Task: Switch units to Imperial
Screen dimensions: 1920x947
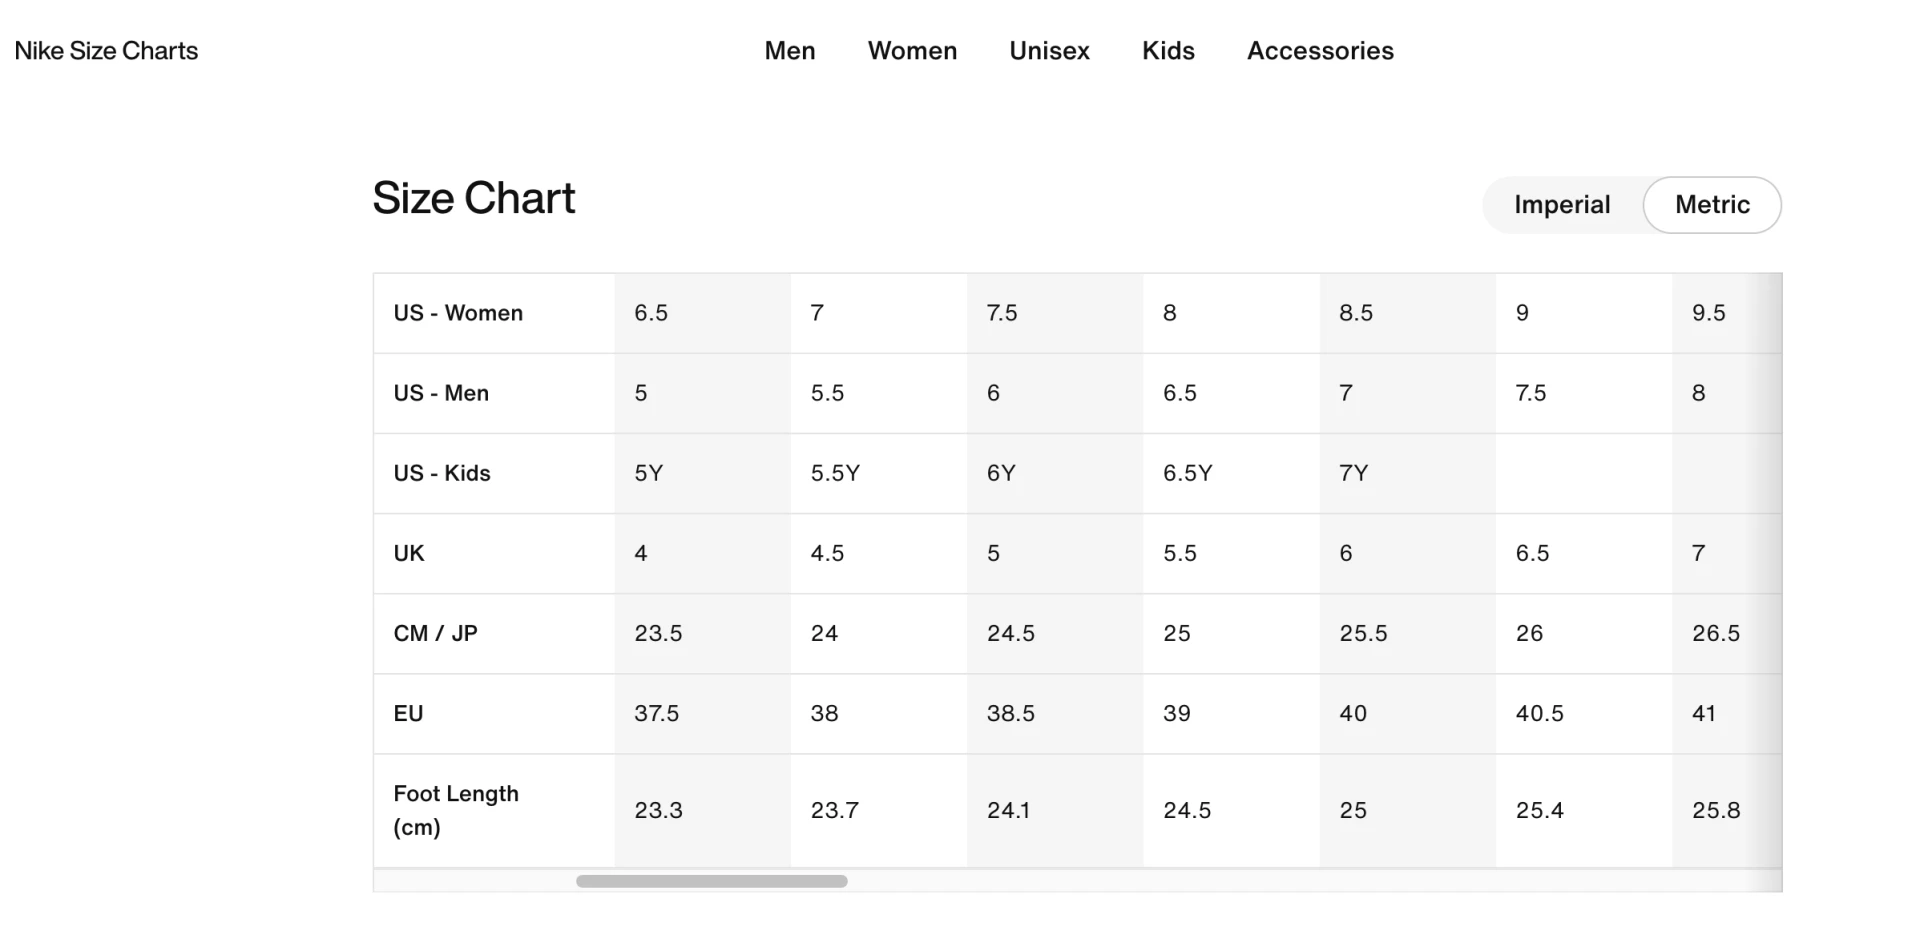Action: point(1562,205)
